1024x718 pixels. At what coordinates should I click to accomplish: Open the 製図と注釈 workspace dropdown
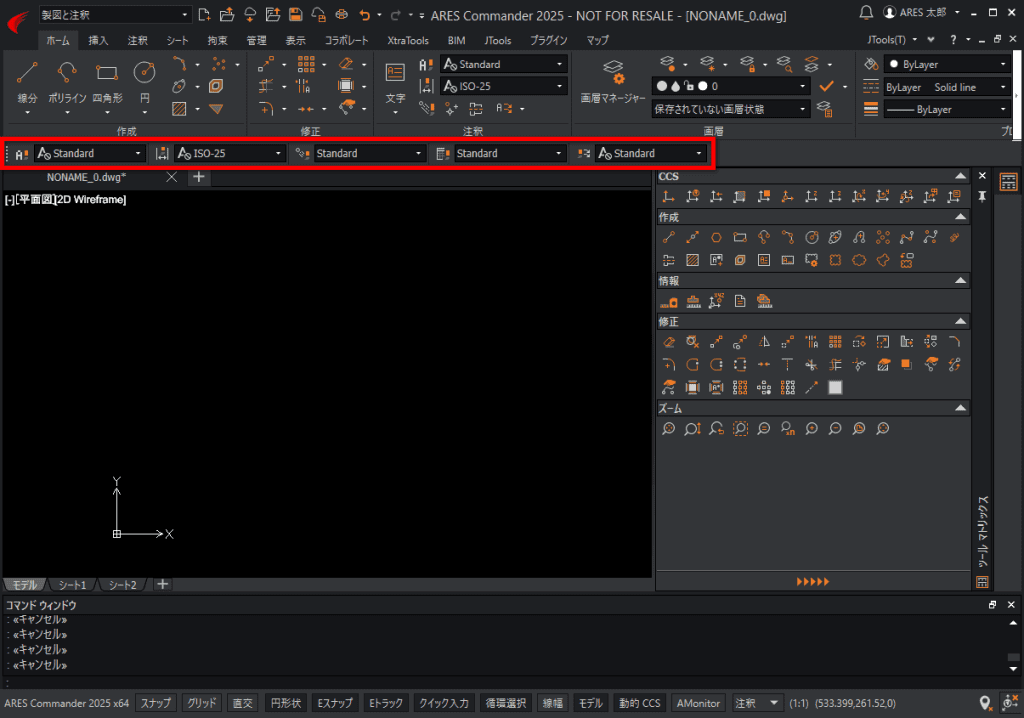point(114,15)
